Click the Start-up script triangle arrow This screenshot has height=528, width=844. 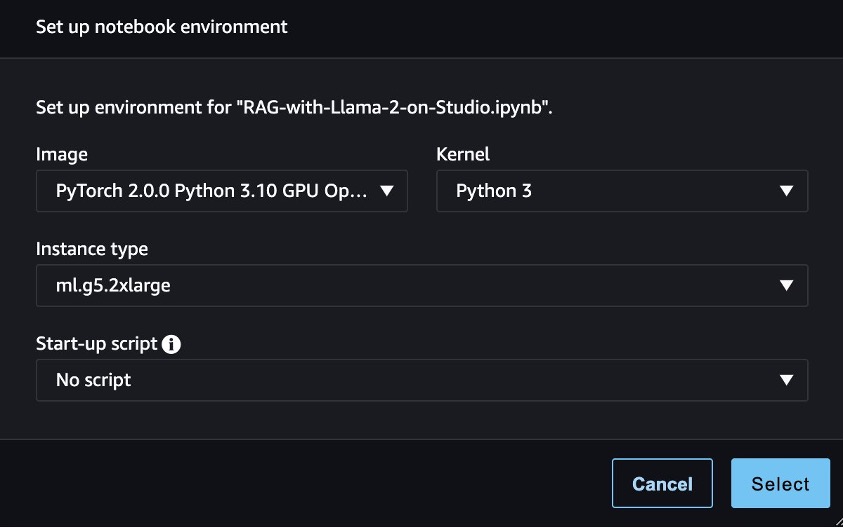[x=786, y=380]
